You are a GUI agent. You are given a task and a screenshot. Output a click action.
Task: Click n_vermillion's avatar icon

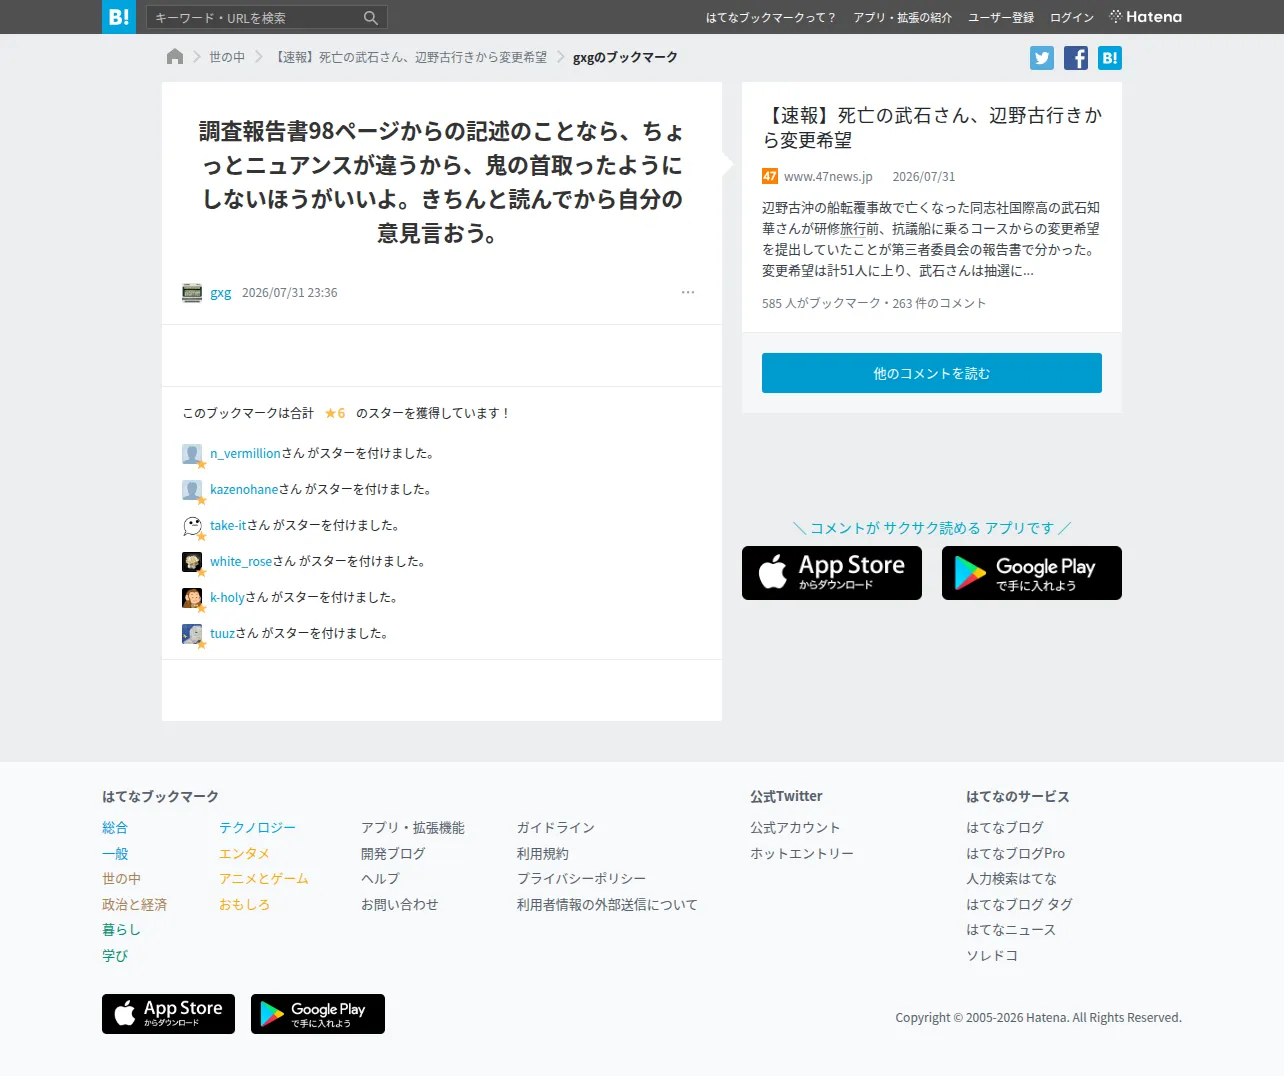tap(192, 454)
